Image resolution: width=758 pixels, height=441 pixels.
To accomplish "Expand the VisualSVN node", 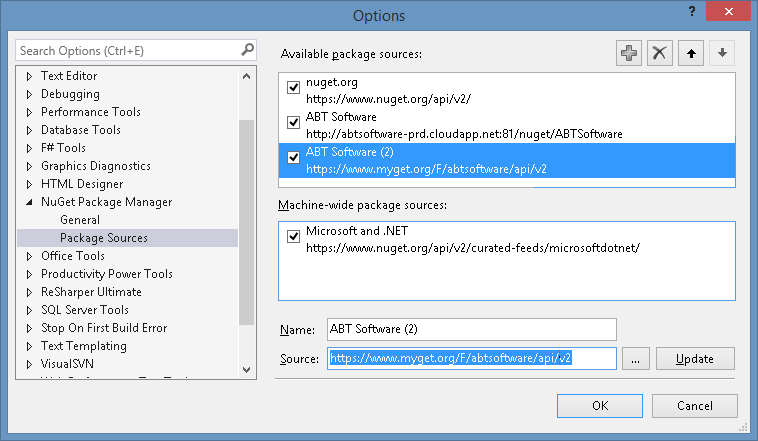I will [29, 364].
